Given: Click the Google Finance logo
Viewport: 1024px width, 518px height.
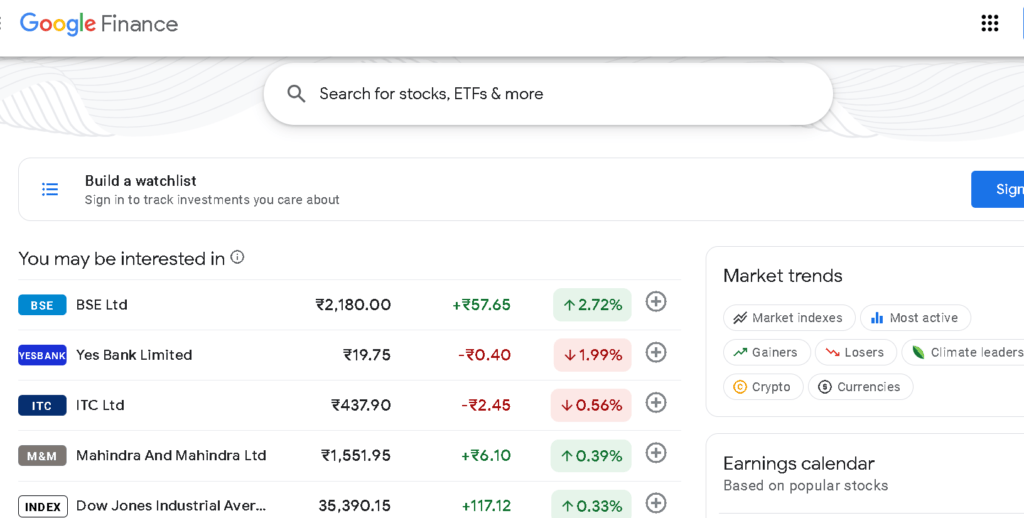Looking at the screenshot, I should [x=99, y=24].
